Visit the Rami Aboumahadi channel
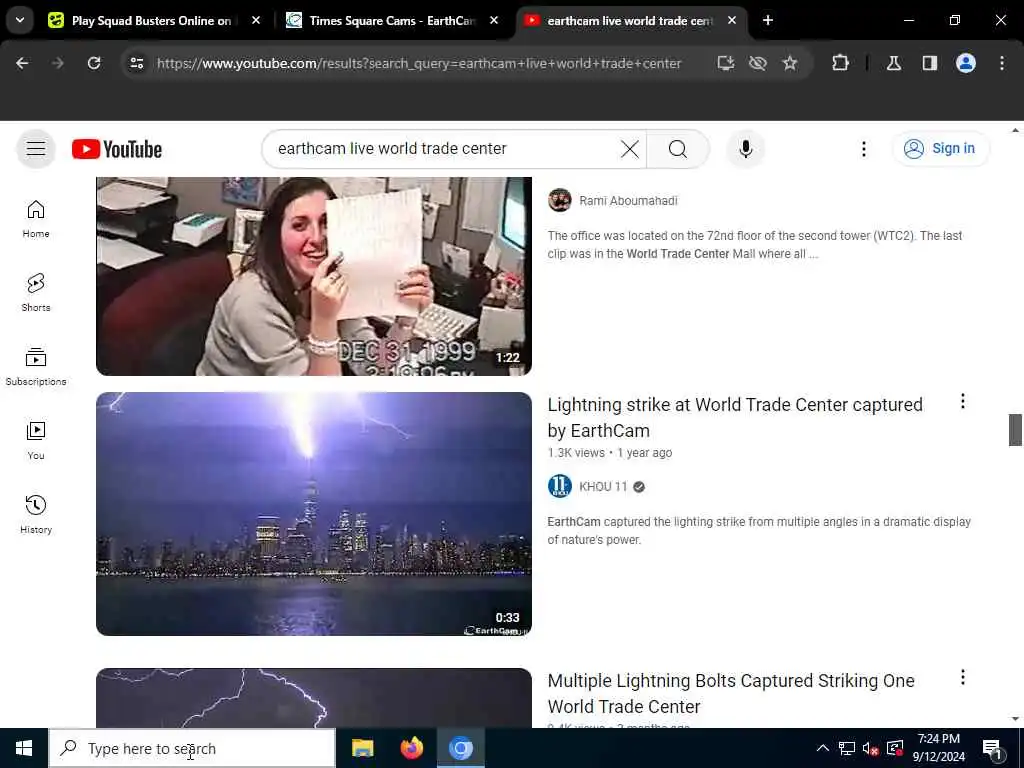This screenshot has width=1024, height=768. (628, 200)
